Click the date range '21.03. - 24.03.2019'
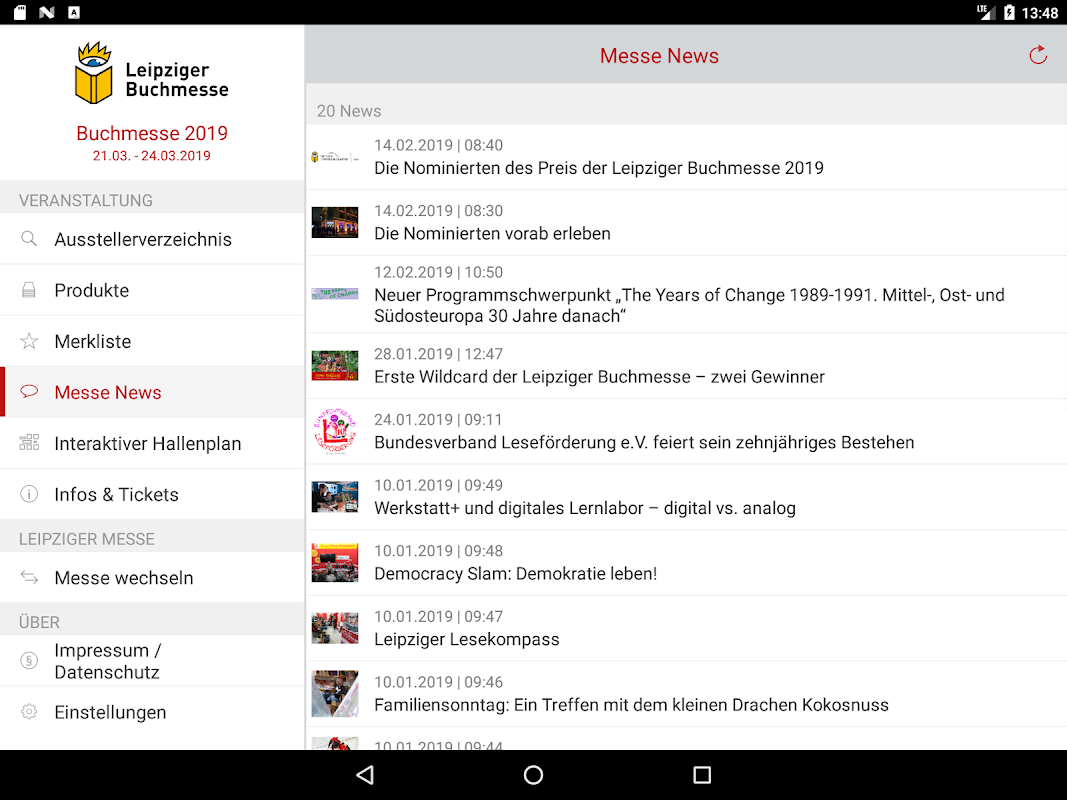Image resolution: width=1067 pixels, height=800 pixels. pyautogui.click(x=152, y=156)
